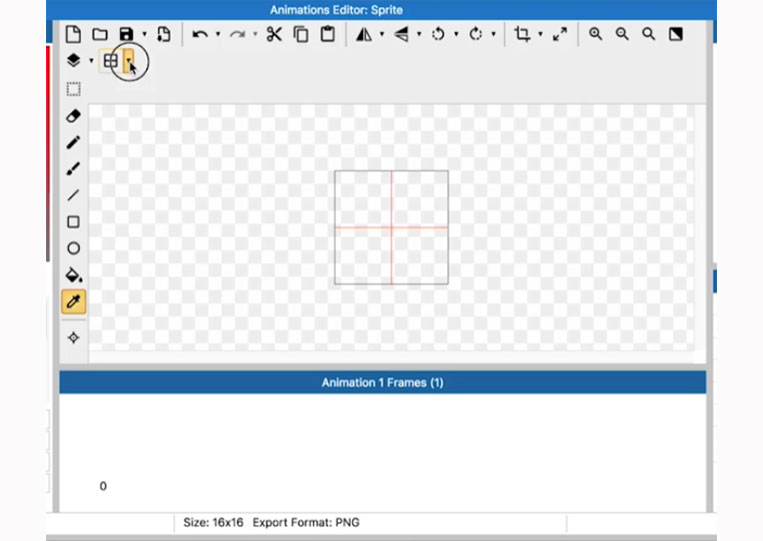Open the redo history dropdown
763x541 pixels.
point(255,34)
